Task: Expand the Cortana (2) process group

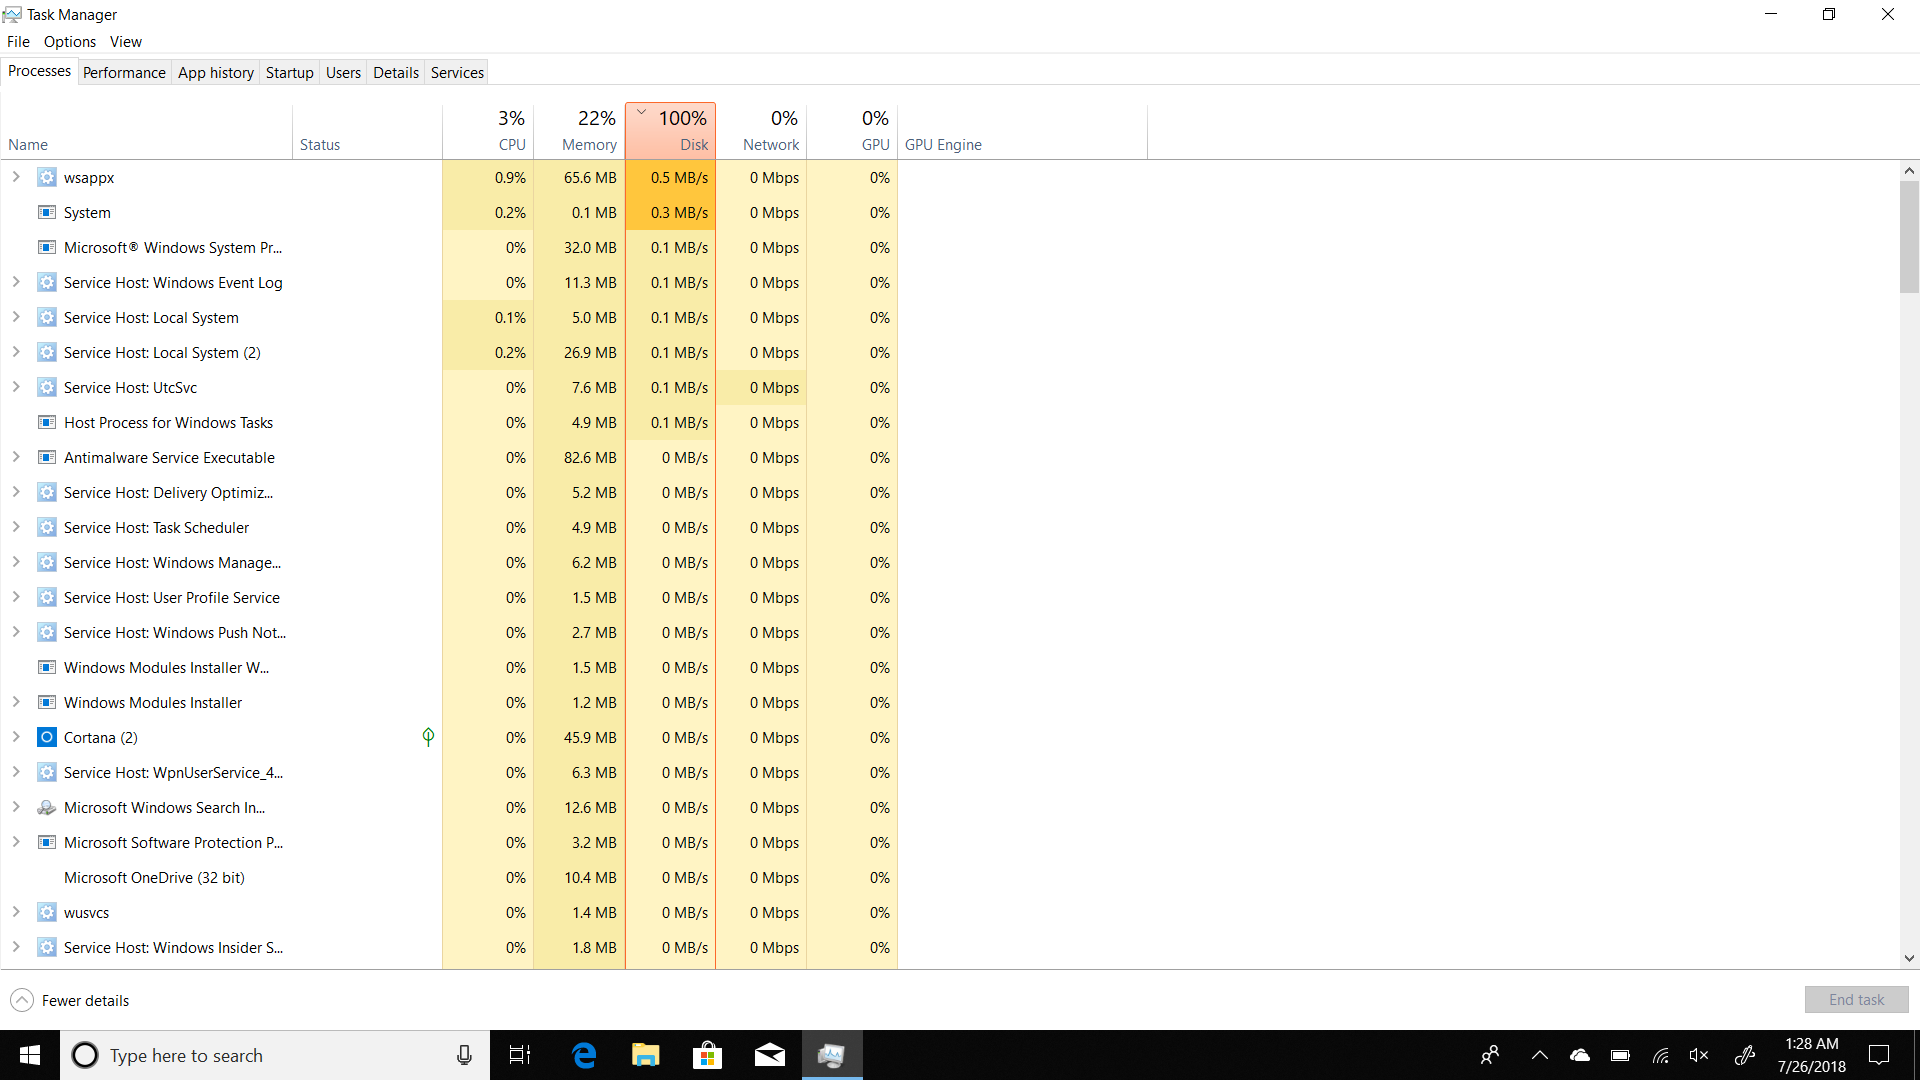Action: pos(16,737)
